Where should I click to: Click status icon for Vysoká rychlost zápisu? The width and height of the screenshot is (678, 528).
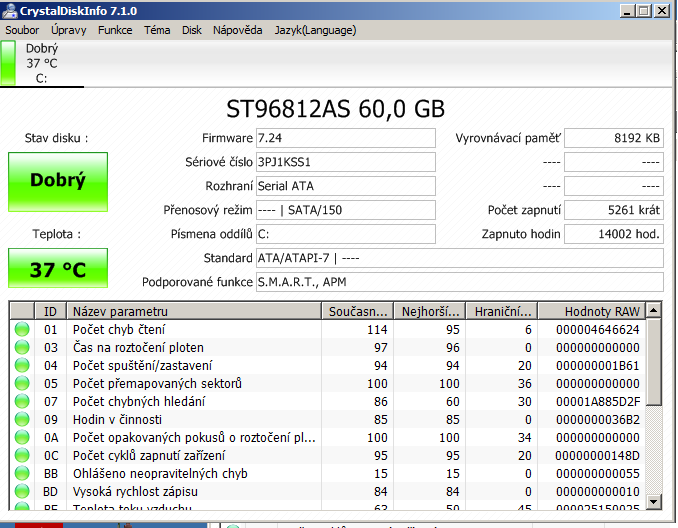22,492
